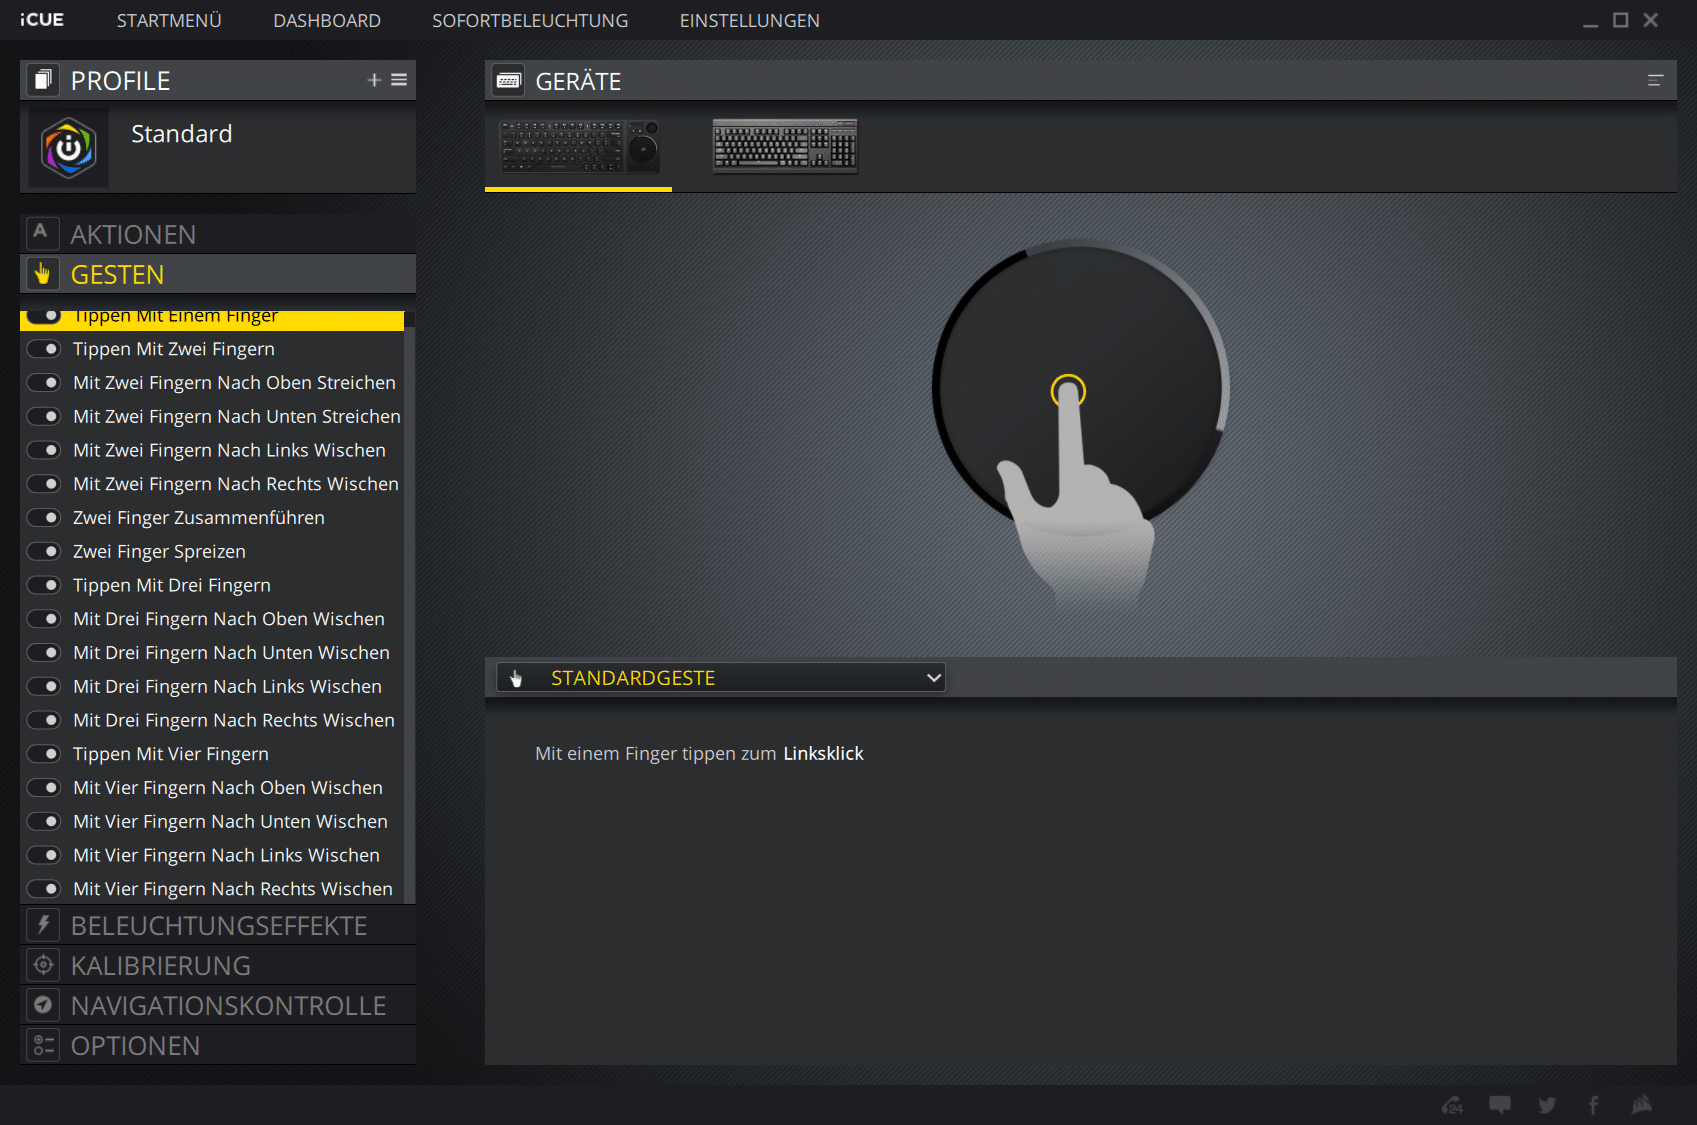Screen dimensions: 1697x1125
Task: Open the Standardgeste dropdown
Action: click(x=721, y=678)
